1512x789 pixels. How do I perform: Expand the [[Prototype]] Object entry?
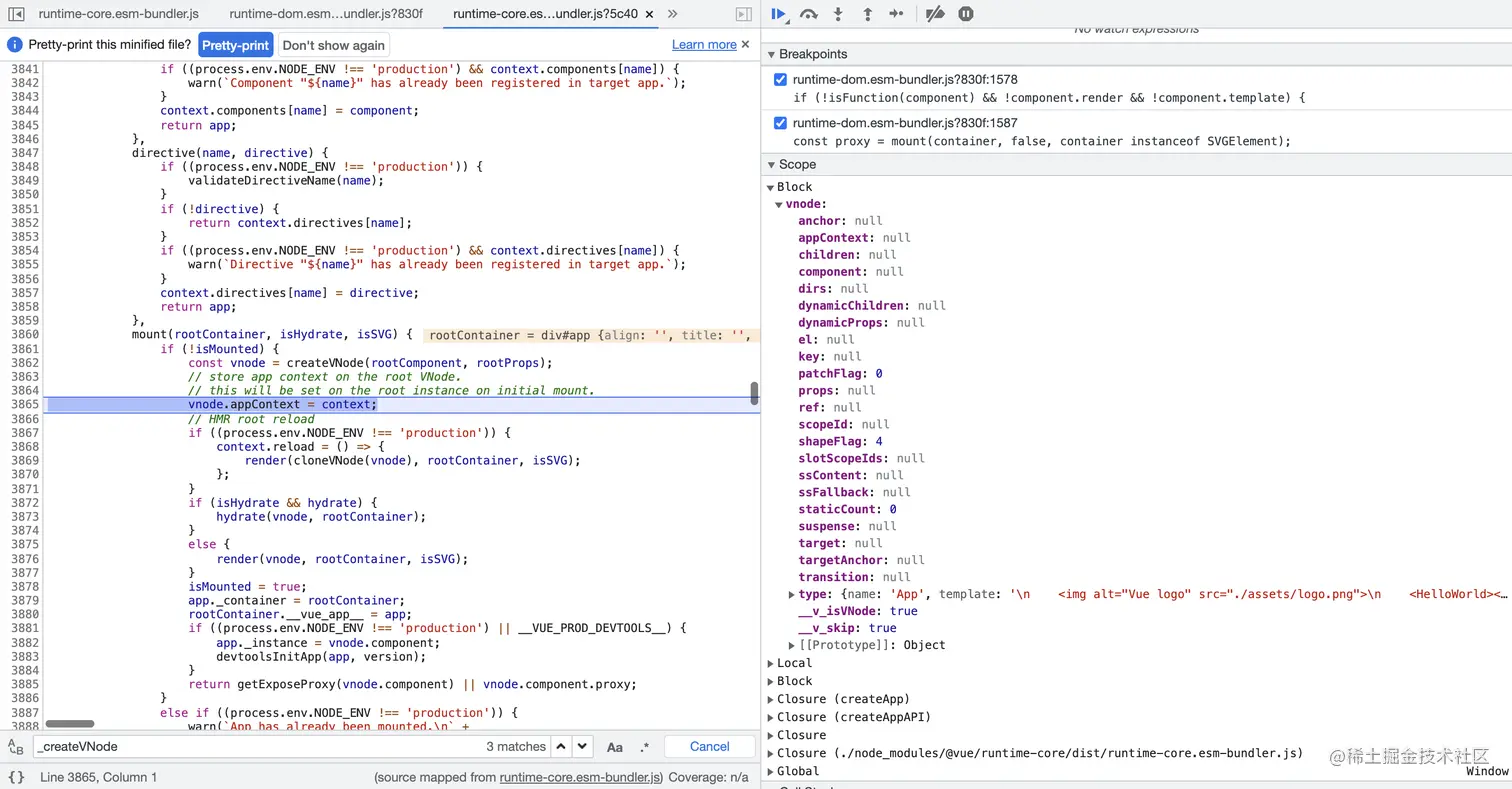pos(792,645)
